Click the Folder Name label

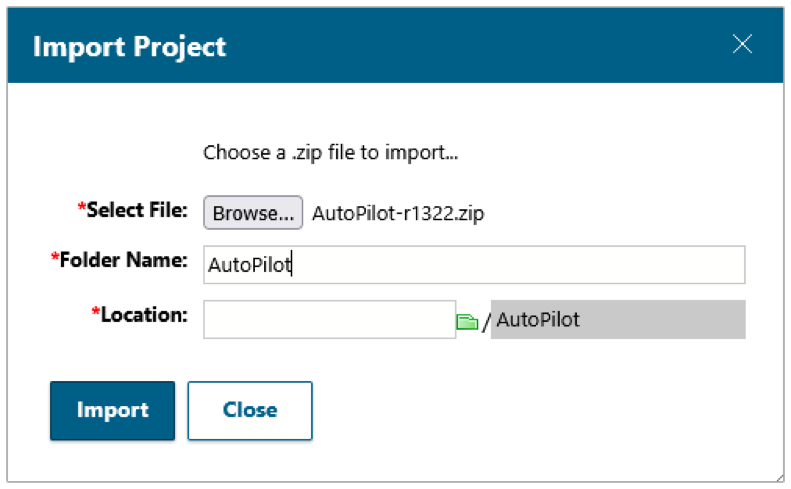pyautogui.click(x=124, y=260)
